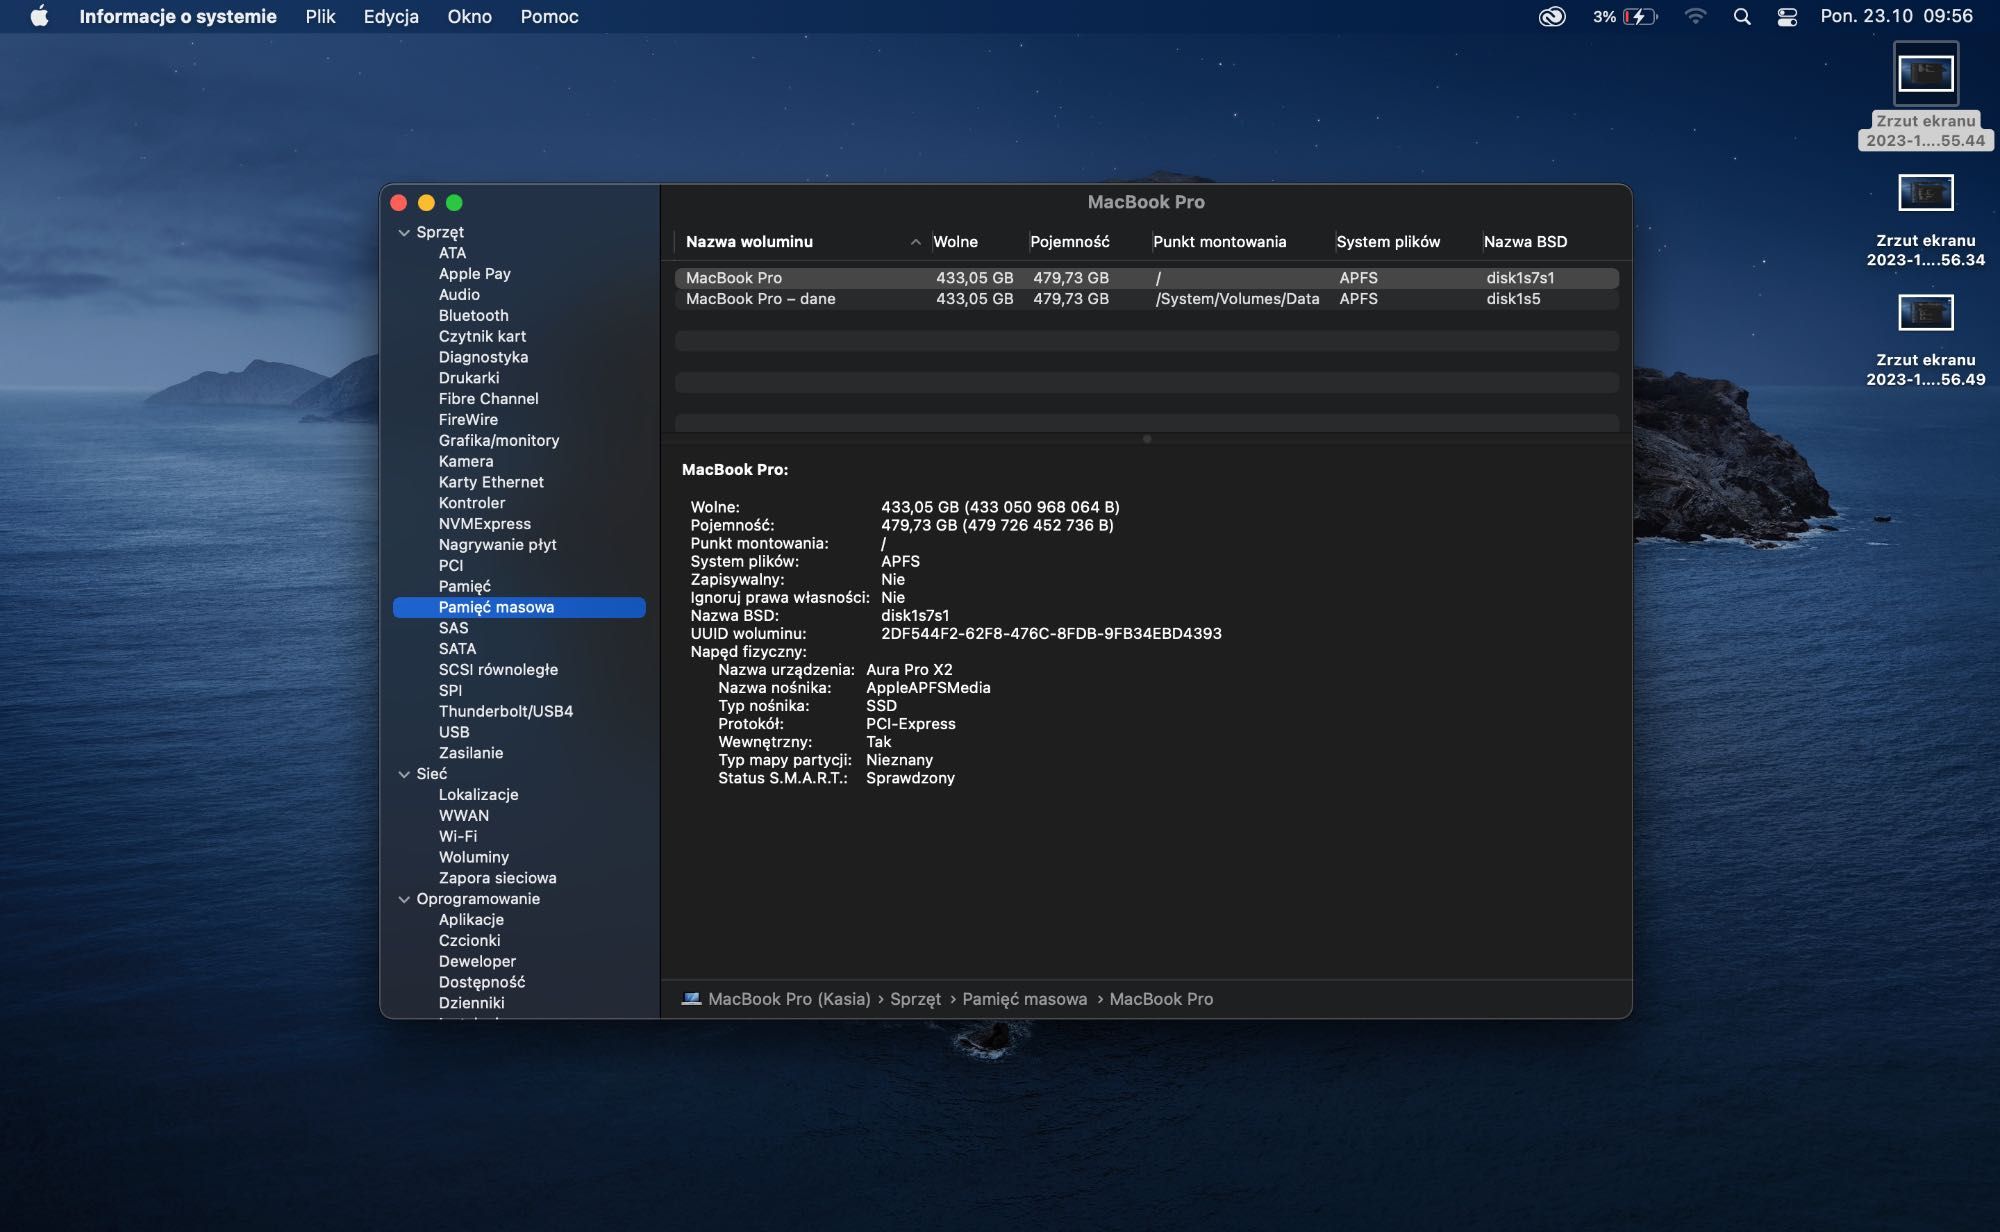Image resolution: width=2000 pixels, height=1232 pixels.
Task: Select Wi-Fi under Sieć in sidebar
Action: pos(458,837)
